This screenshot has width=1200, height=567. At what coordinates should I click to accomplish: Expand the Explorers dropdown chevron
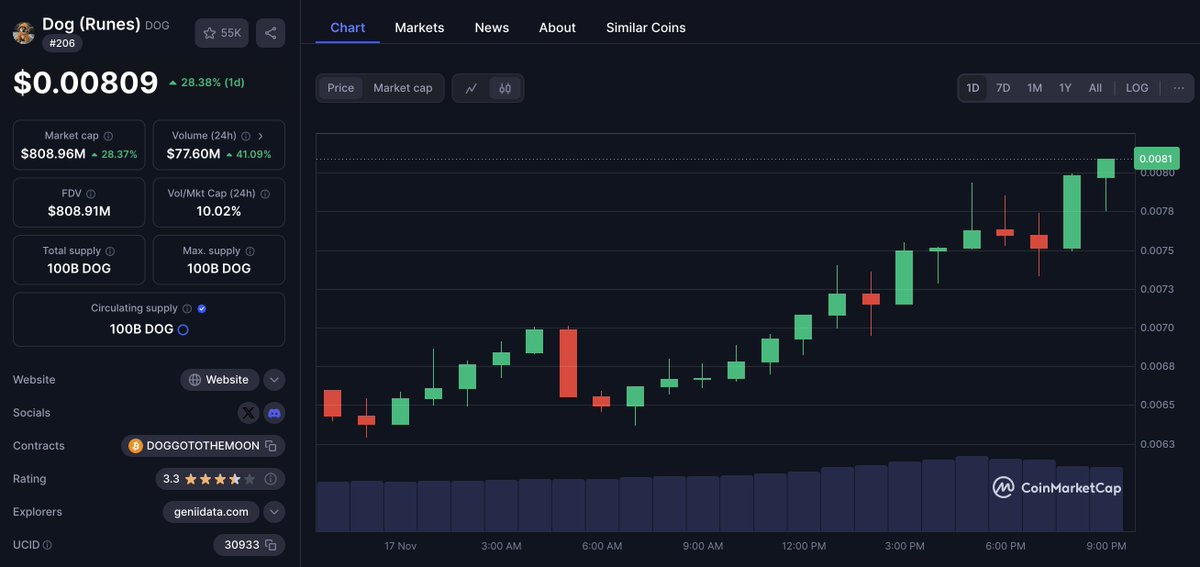[274, 512]
